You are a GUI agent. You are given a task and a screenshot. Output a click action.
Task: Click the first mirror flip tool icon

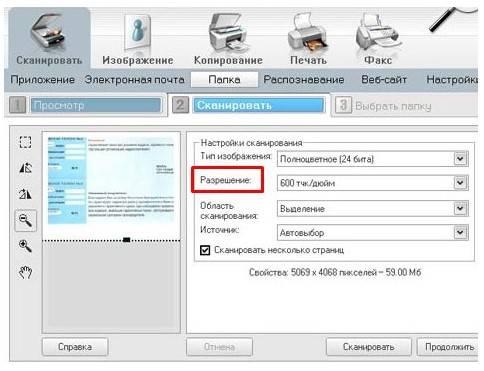pos(25,168)
